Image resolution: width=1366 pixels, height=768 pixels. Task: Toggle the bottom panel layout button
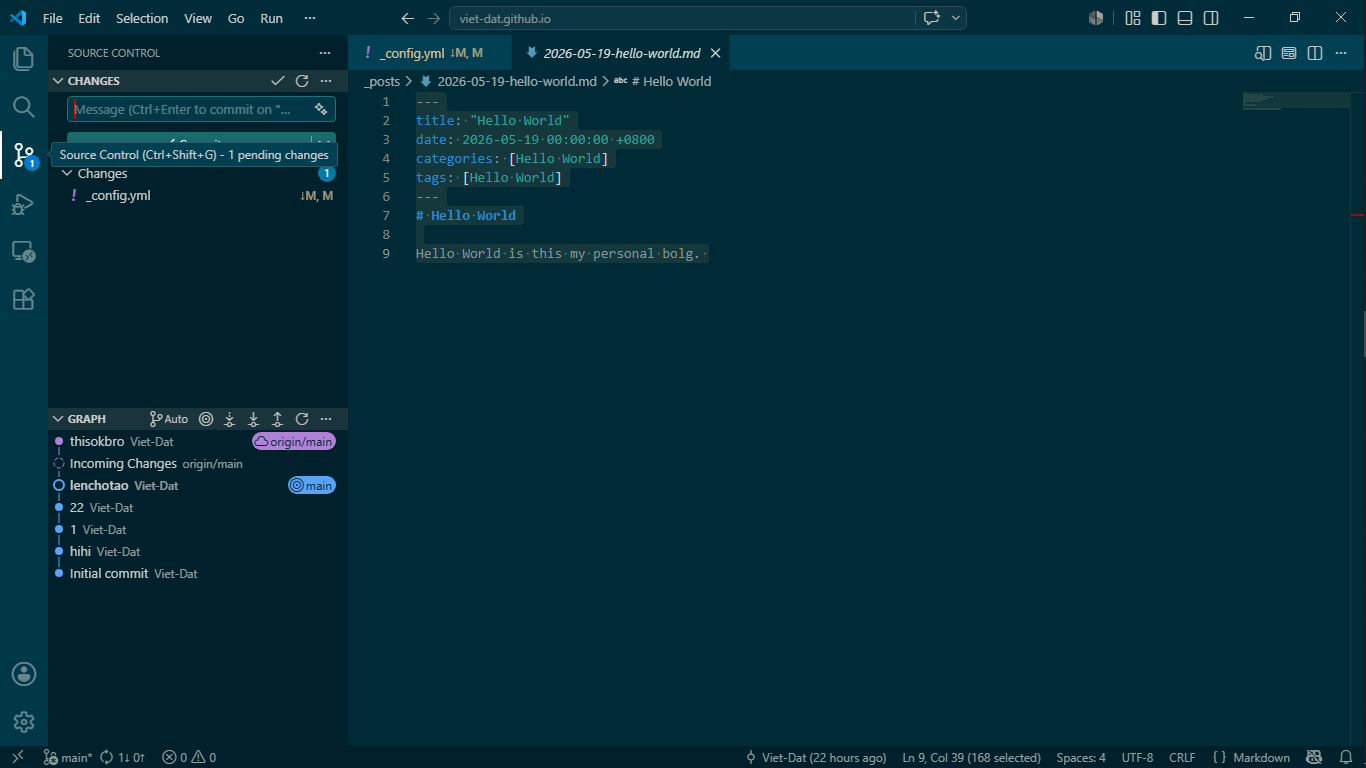point(1185,18)
